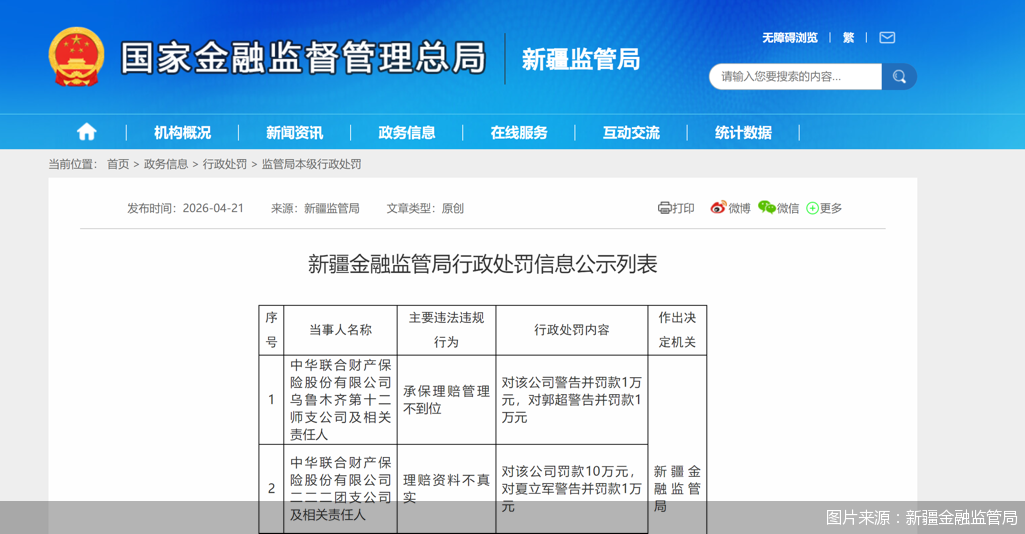
Task: Open 政务信息 menu
Action: pos(407,133)
